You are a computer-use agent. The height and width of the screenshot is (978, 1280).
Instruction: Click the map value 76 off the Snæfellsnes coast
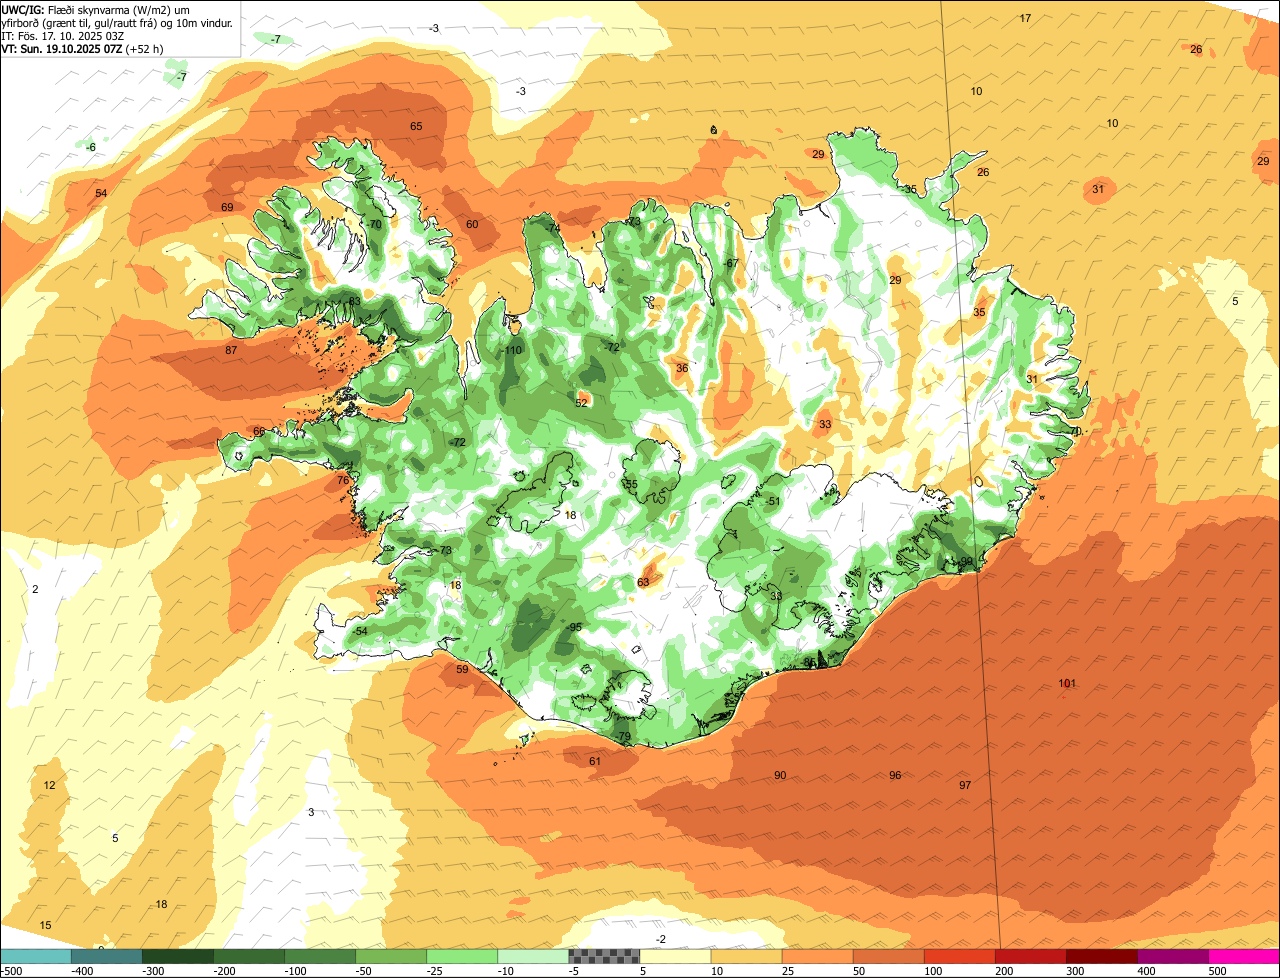coord(343,480)
